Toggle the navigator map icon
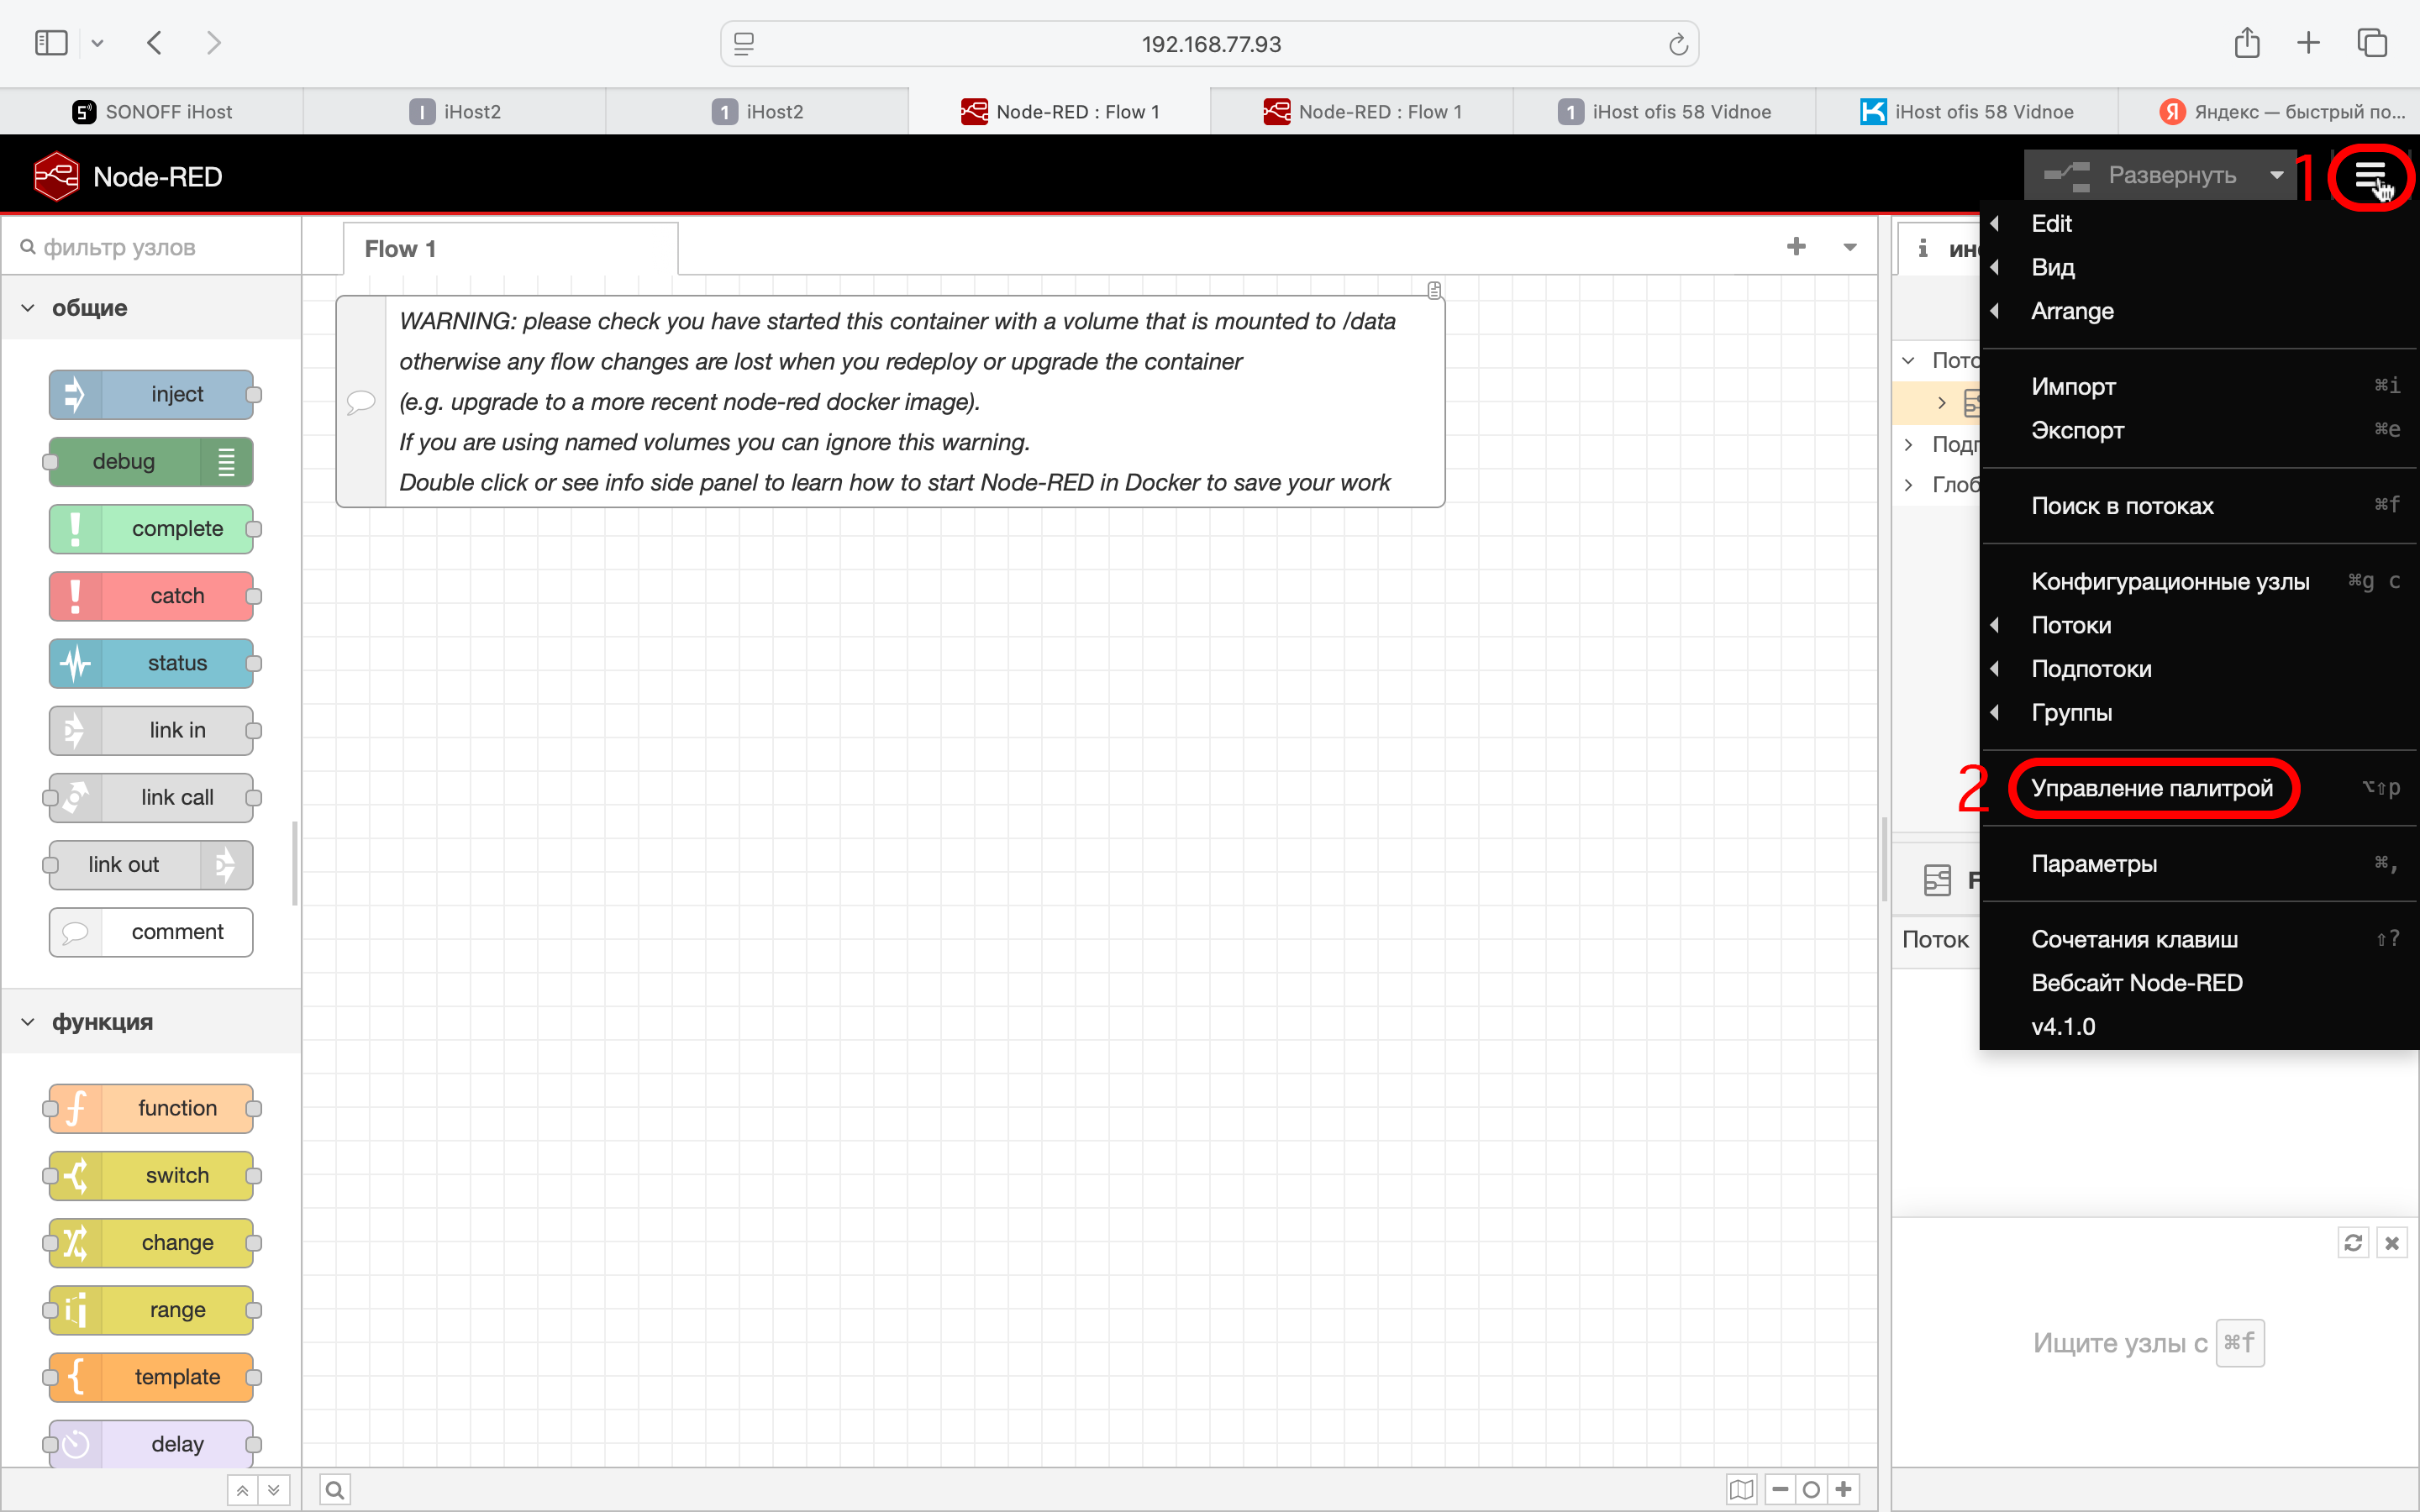The height and width of the screenshot is (1512, 2420). 1741,1490
